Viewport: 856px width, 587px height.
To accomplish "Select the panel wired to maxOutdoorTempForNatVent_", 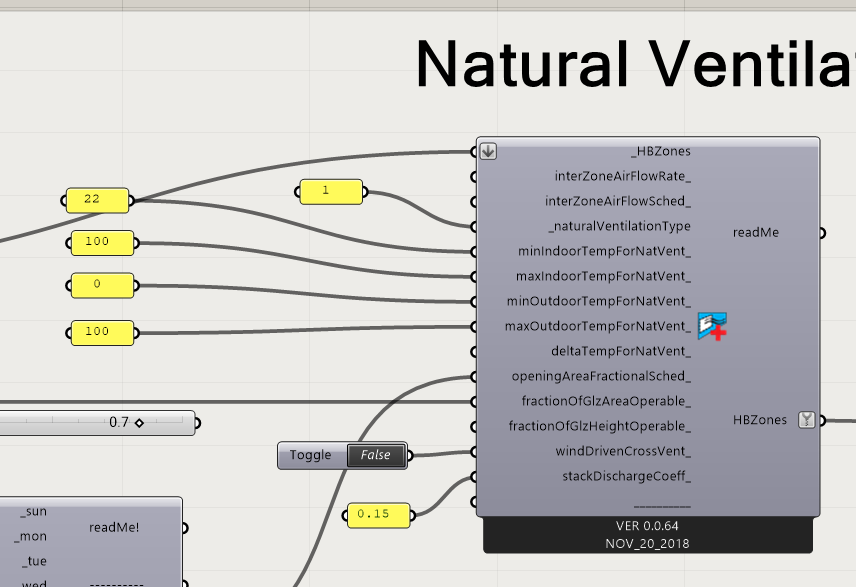I will point(102,333).
